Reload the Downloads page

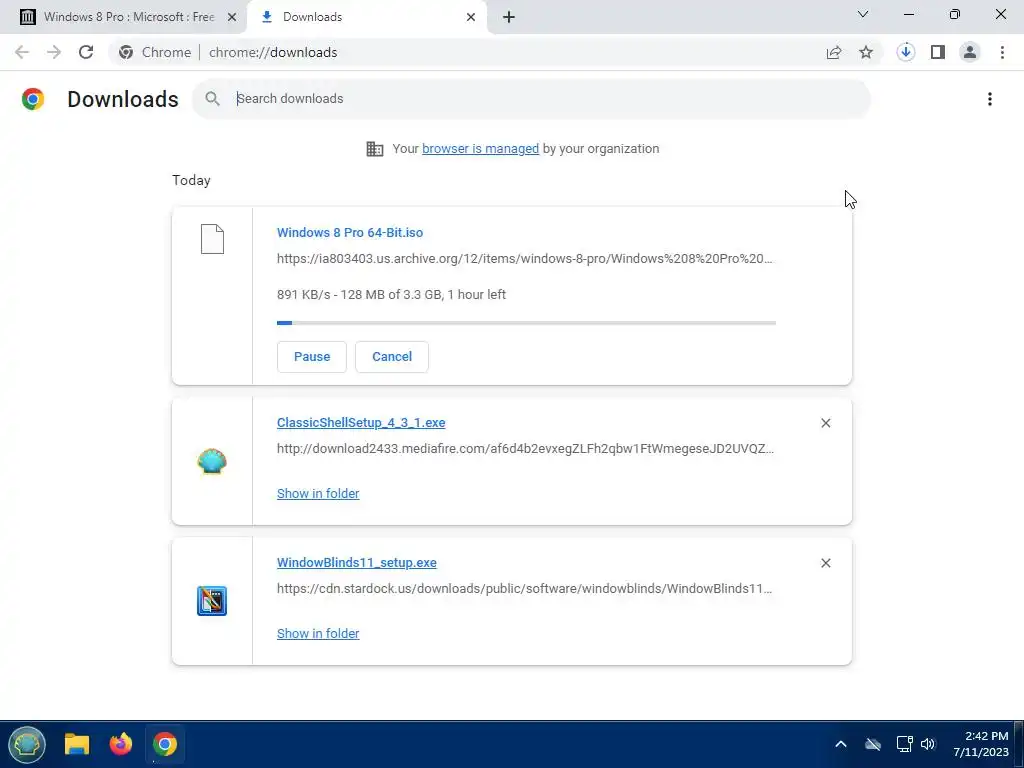[86, 52]
